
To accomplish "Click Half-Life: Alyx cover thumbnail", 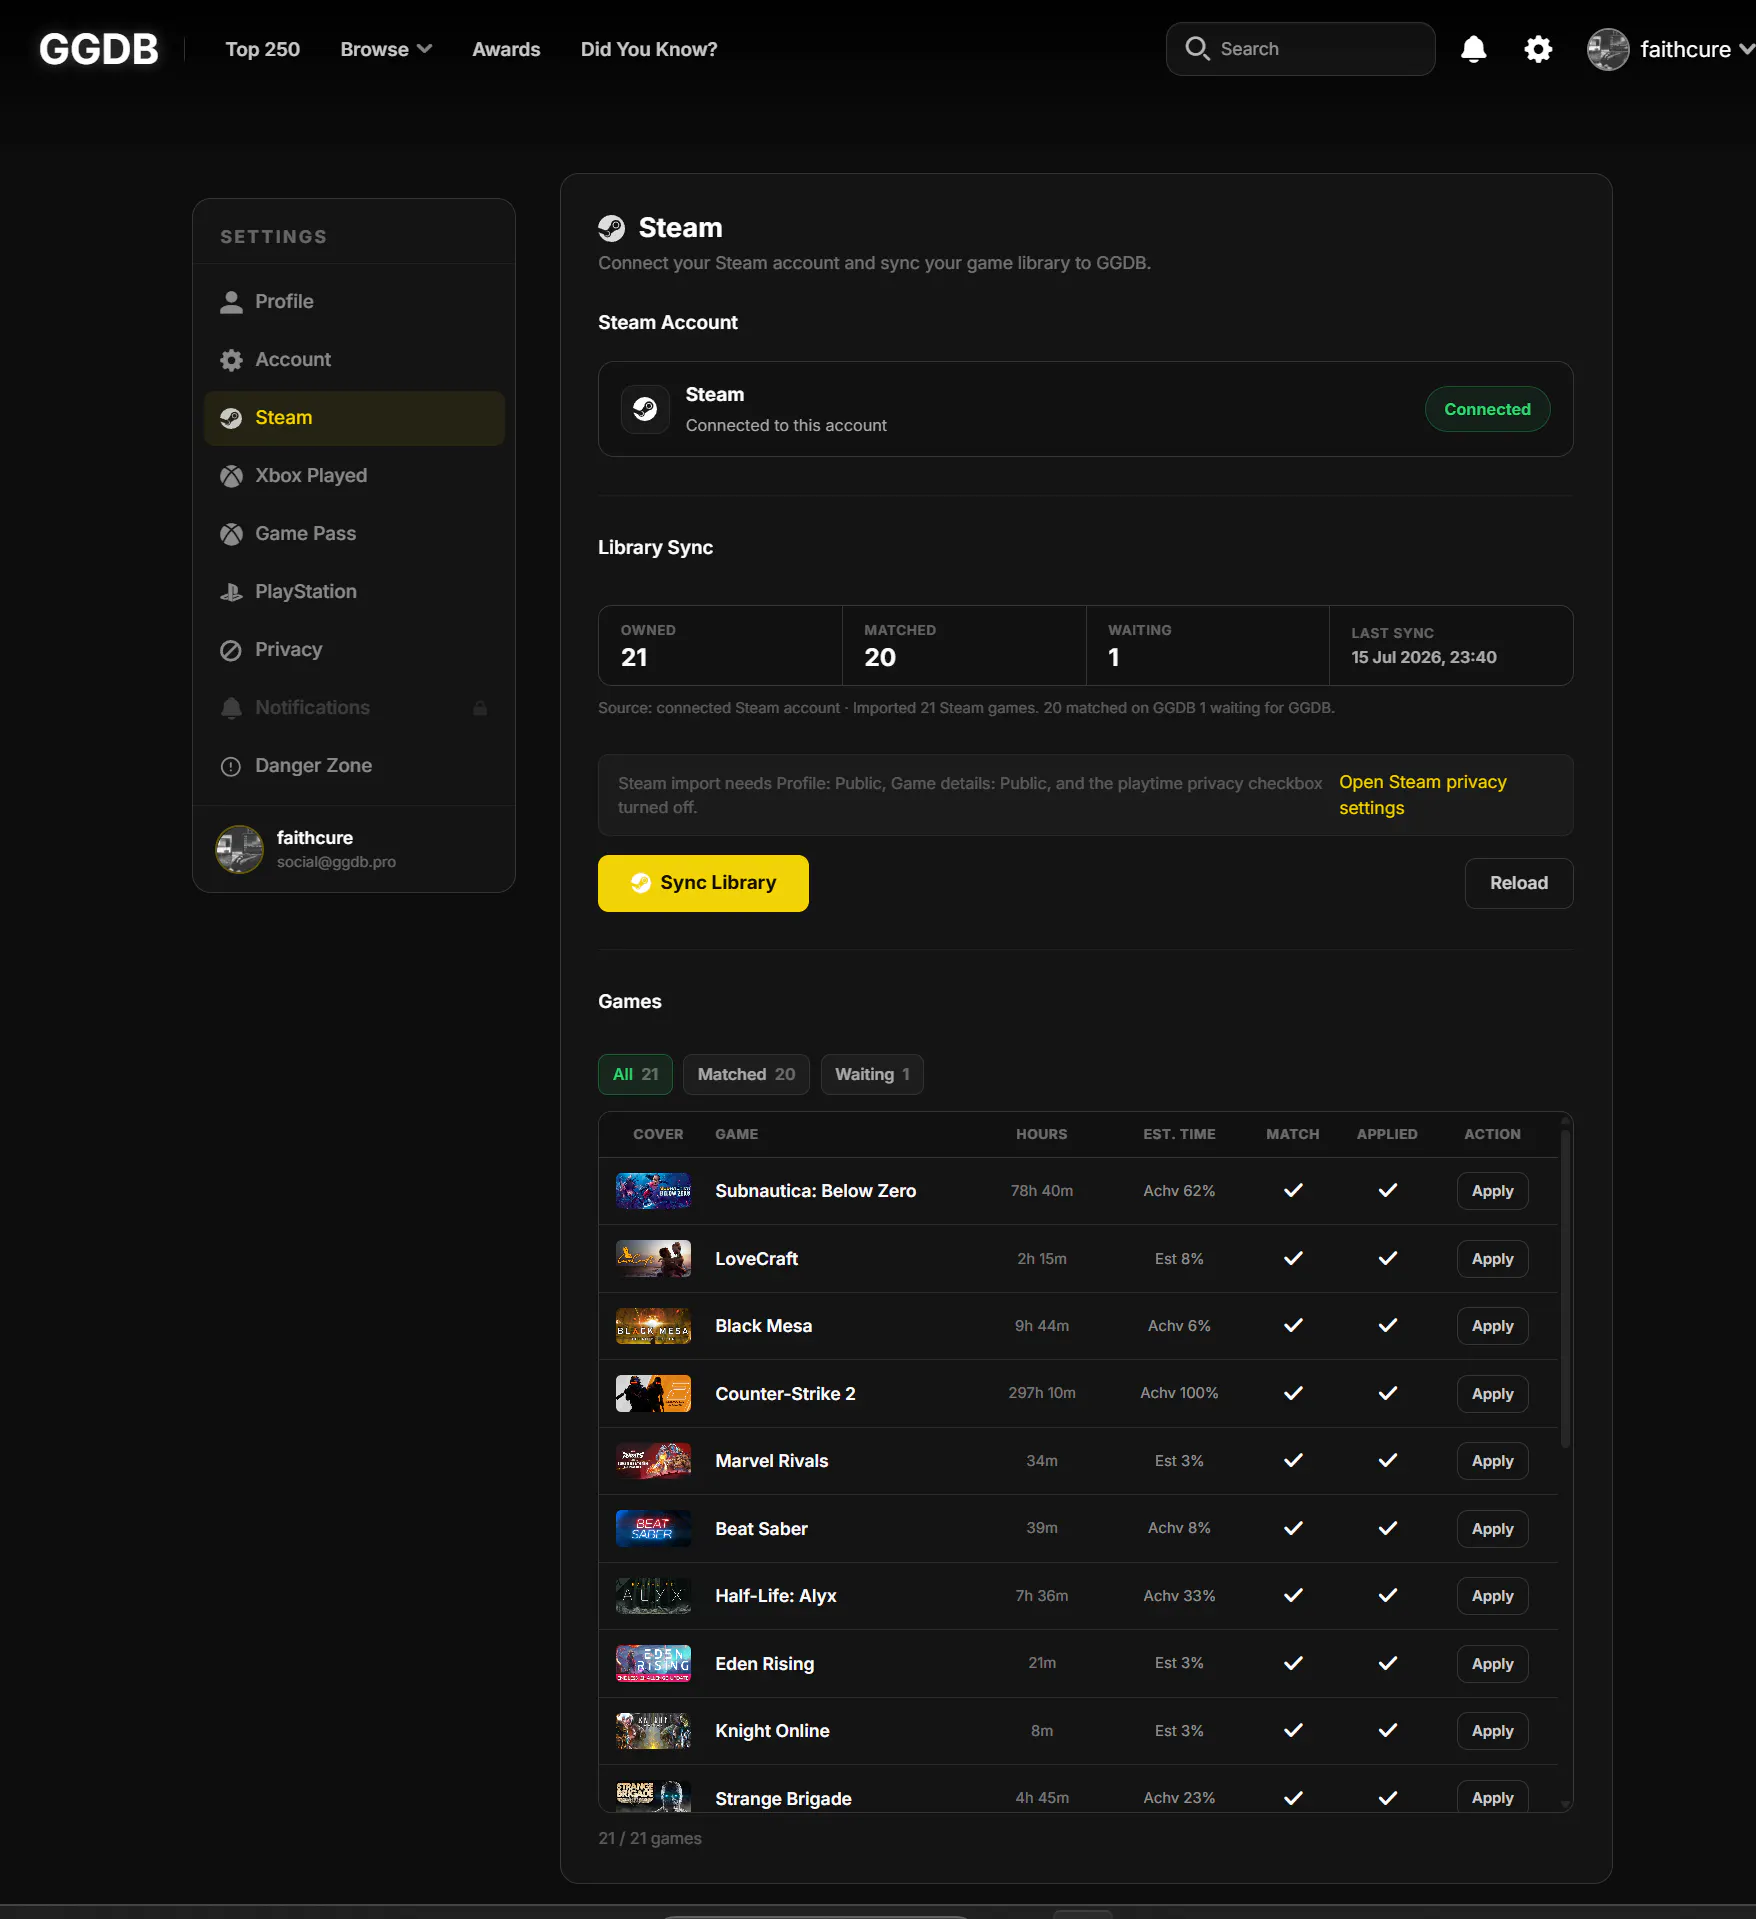I will pos(653,1596).
